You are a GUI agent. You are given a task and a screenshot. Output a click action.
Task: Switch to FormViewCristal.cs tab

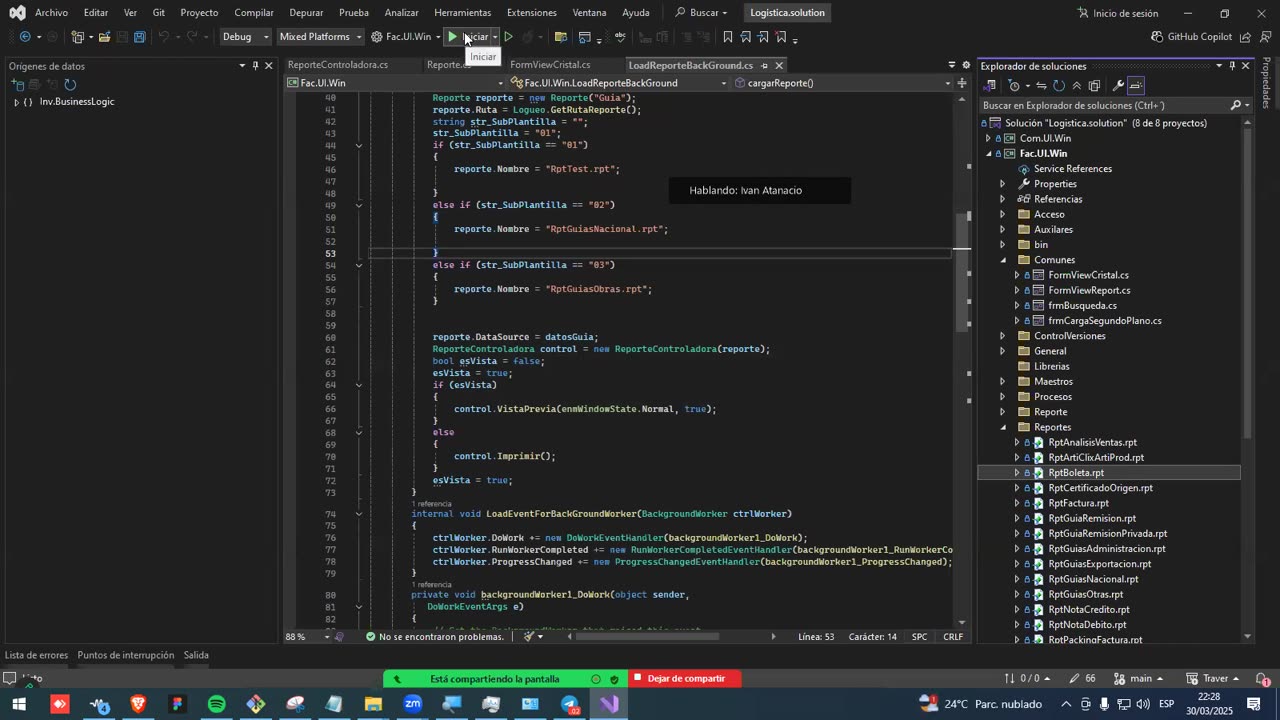550,65
